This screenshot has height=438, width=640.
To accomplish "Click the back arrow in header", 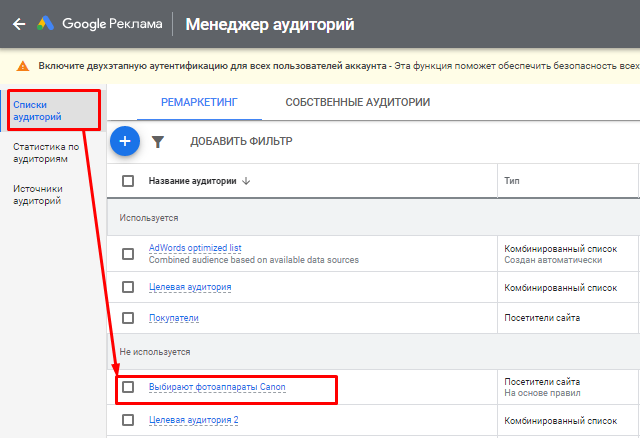I will click(19, 23).
